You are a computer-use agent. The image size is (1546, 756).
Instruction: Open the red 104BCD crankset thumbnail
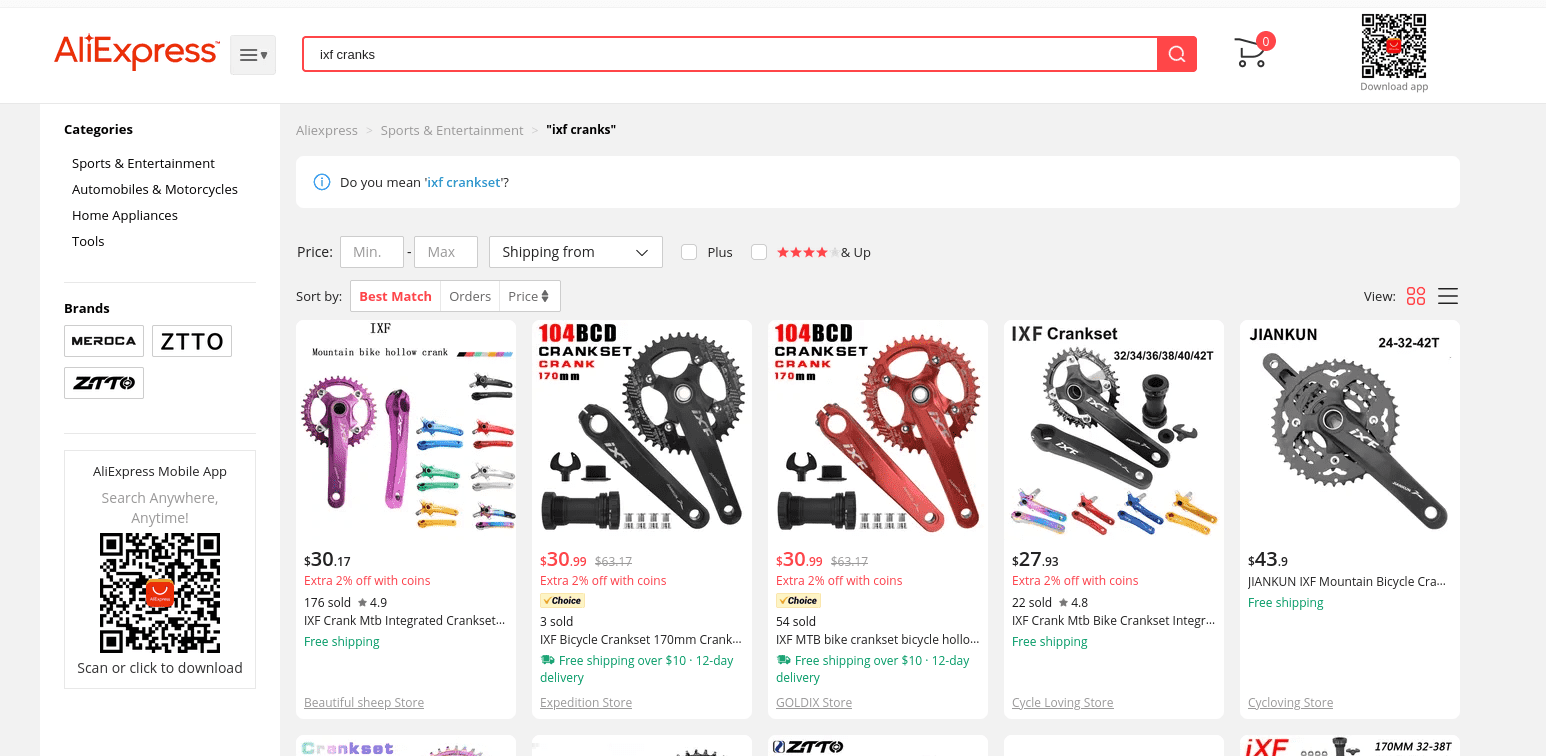(878, 430)
